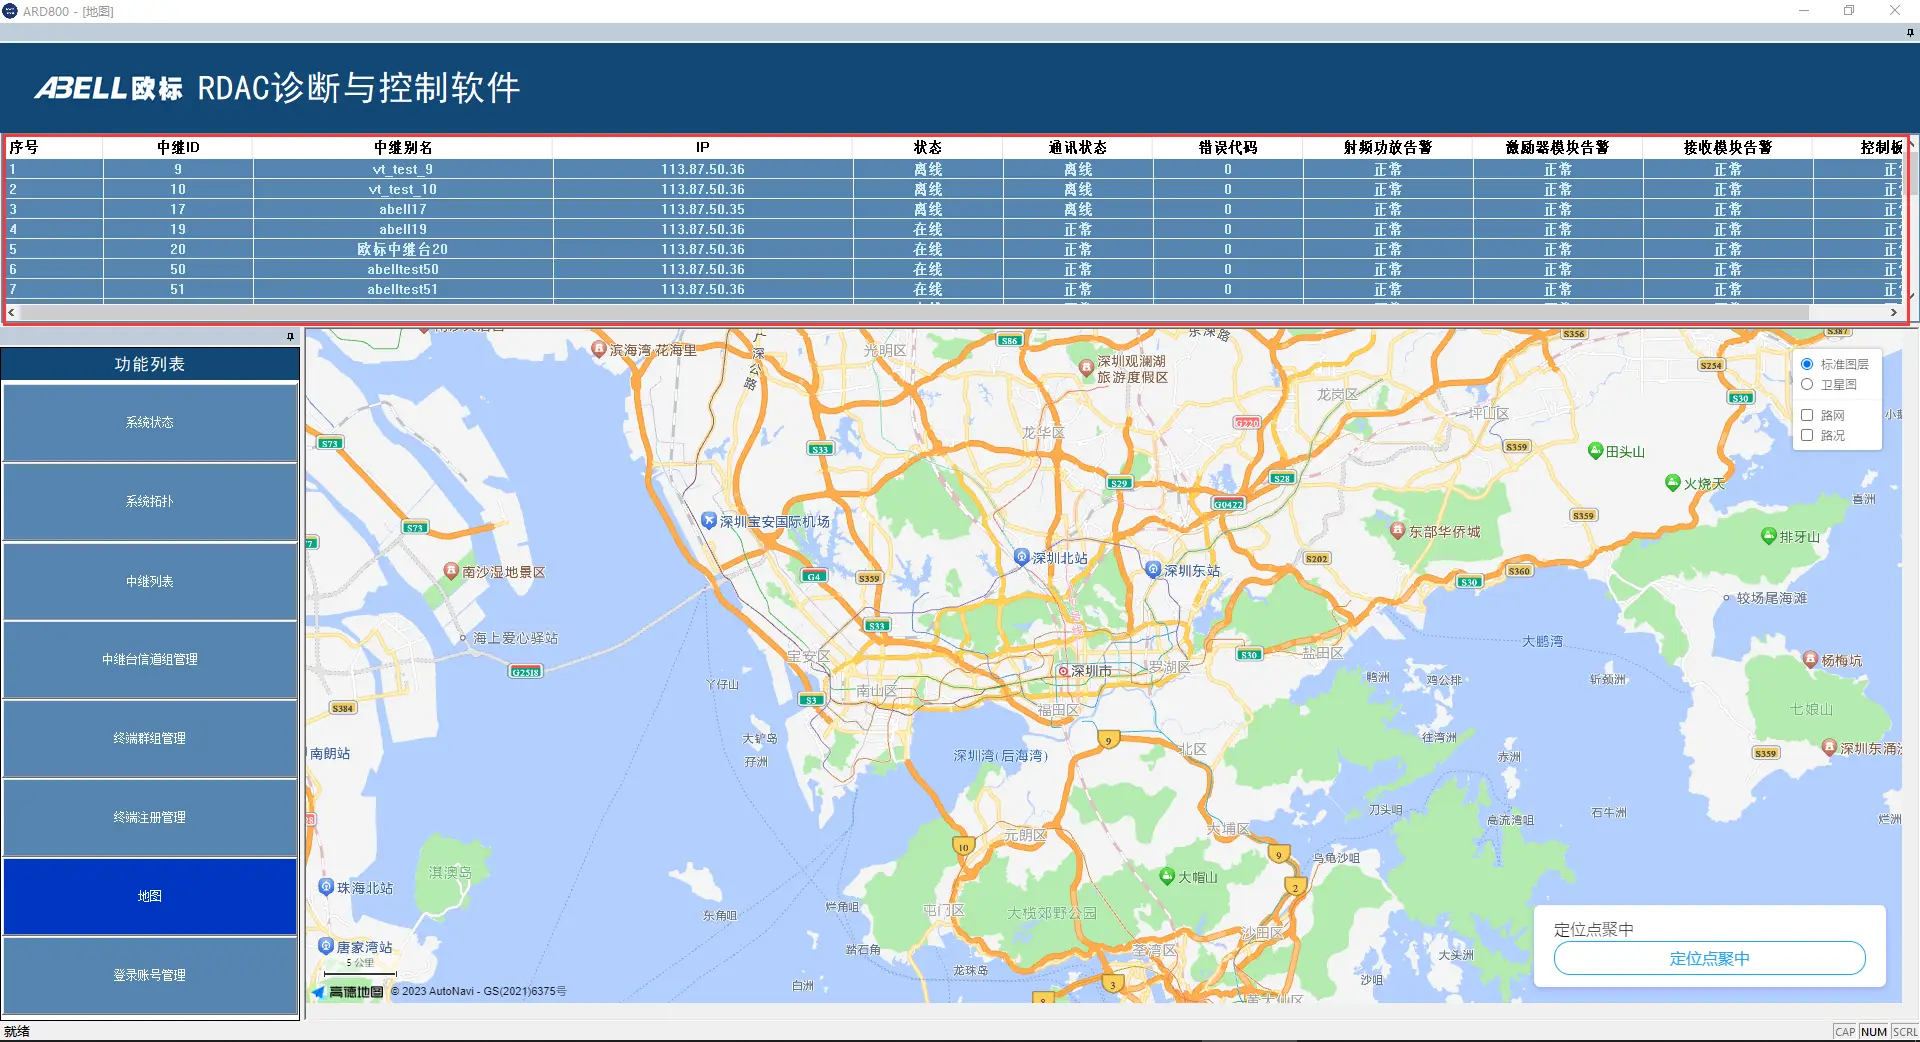Click the 定位点聚中 button
Screen dimensions: 1920x1042
1709,958
